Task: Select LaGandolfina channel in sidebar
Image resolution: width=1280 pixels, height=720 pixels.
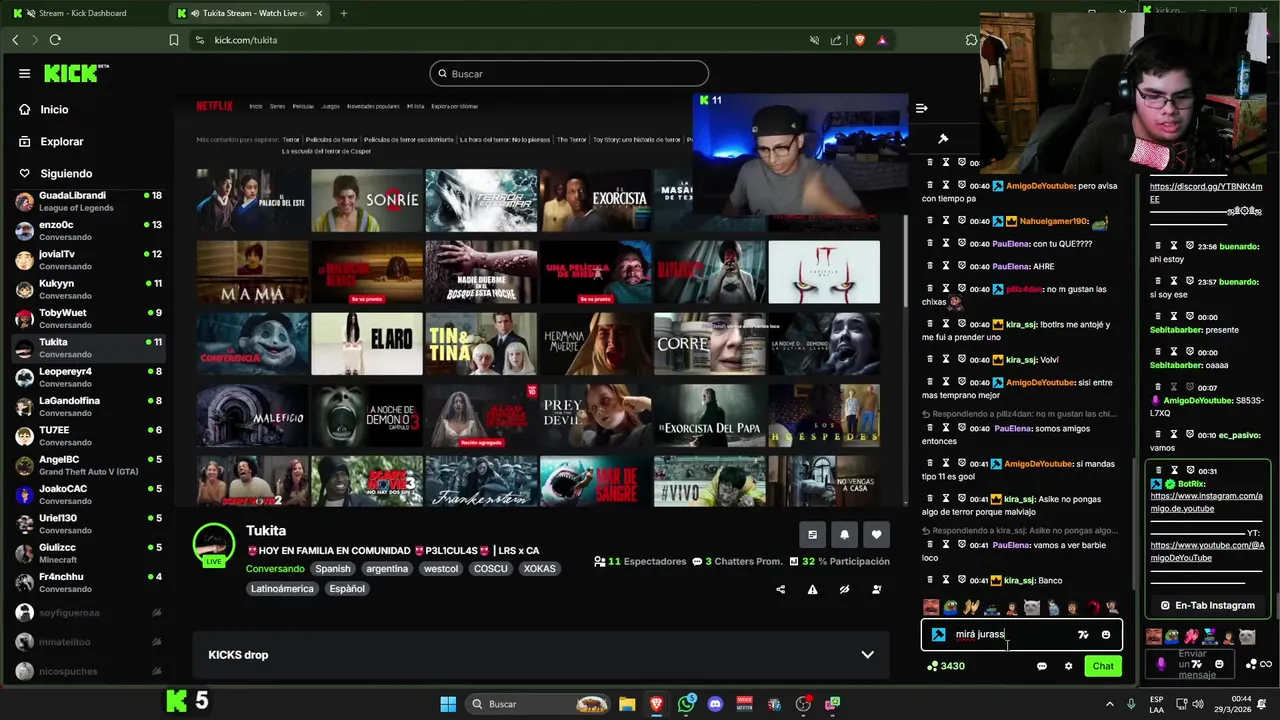Action: (87, 406)
